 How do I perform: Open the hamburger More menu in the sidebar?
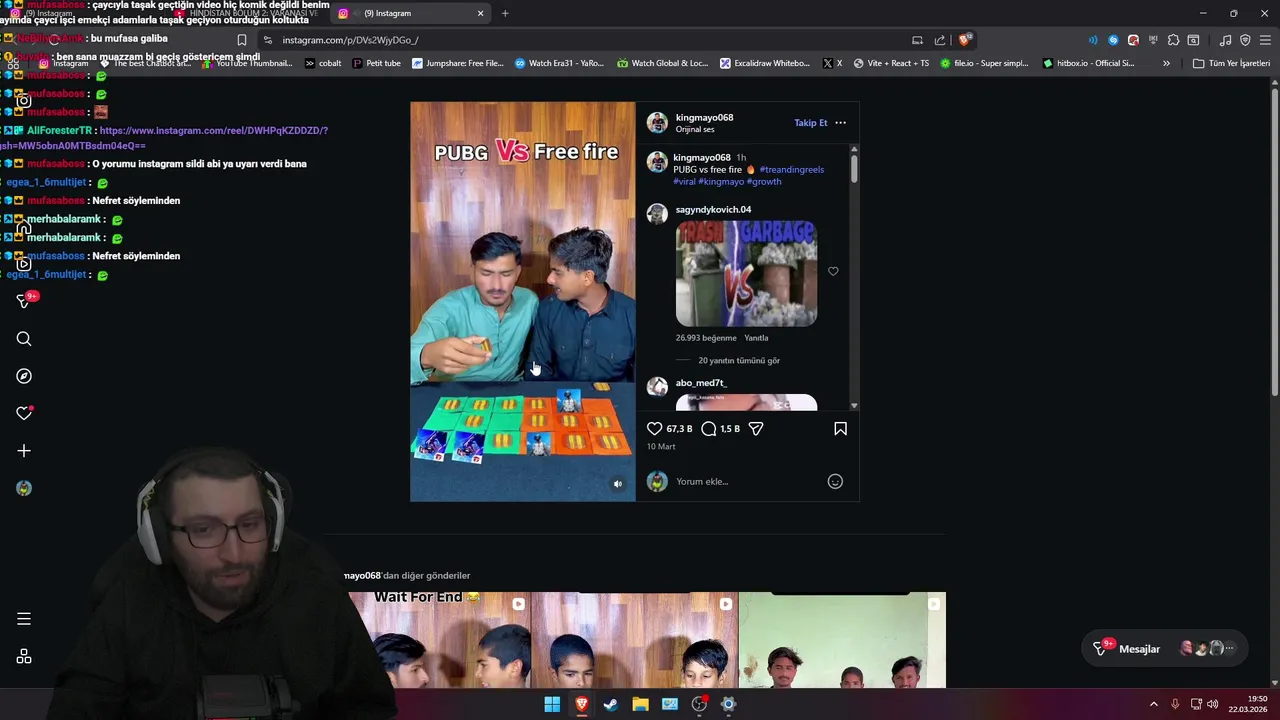coord(24,619)
